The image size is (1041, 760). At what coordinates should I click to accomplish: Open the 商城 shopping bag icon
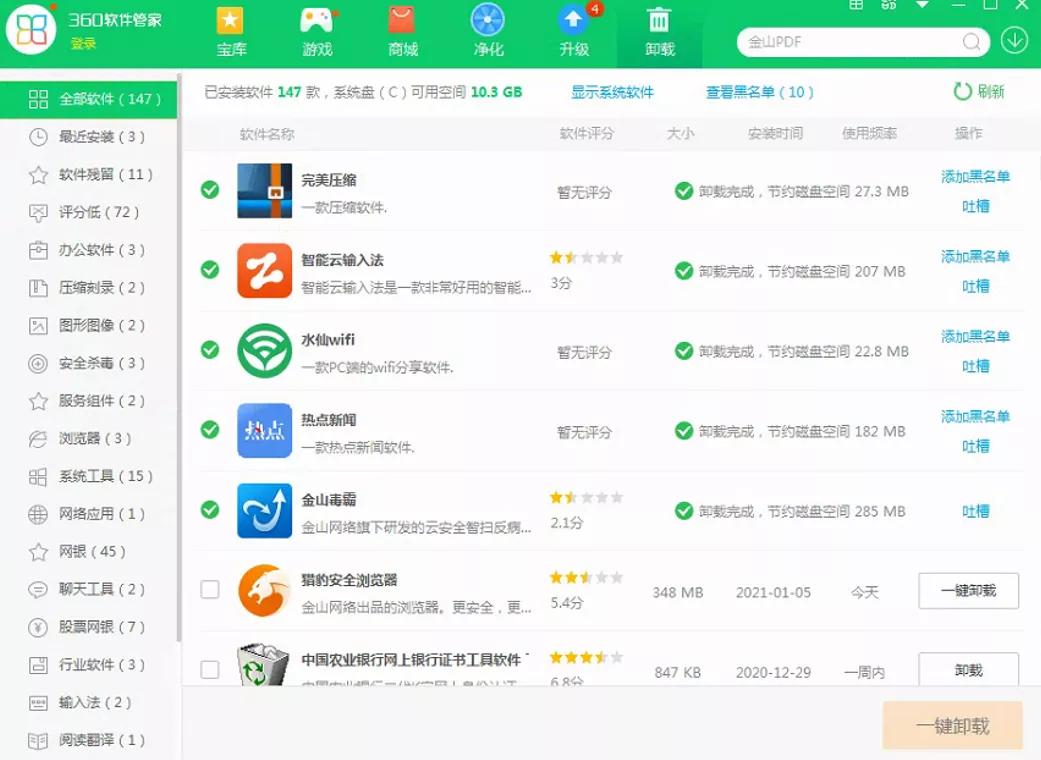402,21
